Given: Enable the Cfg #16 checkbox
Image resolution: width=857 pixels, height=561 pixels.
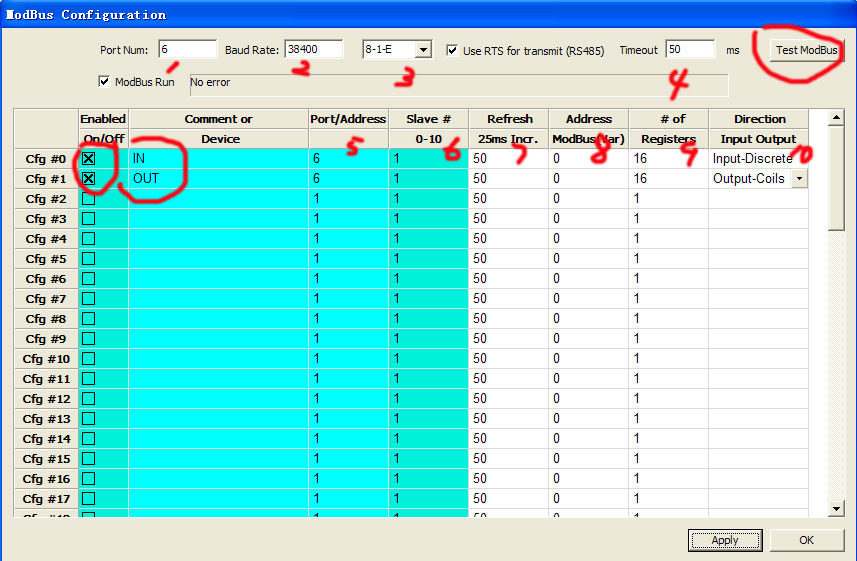Looking at the screenshot, I should (89, 479).
